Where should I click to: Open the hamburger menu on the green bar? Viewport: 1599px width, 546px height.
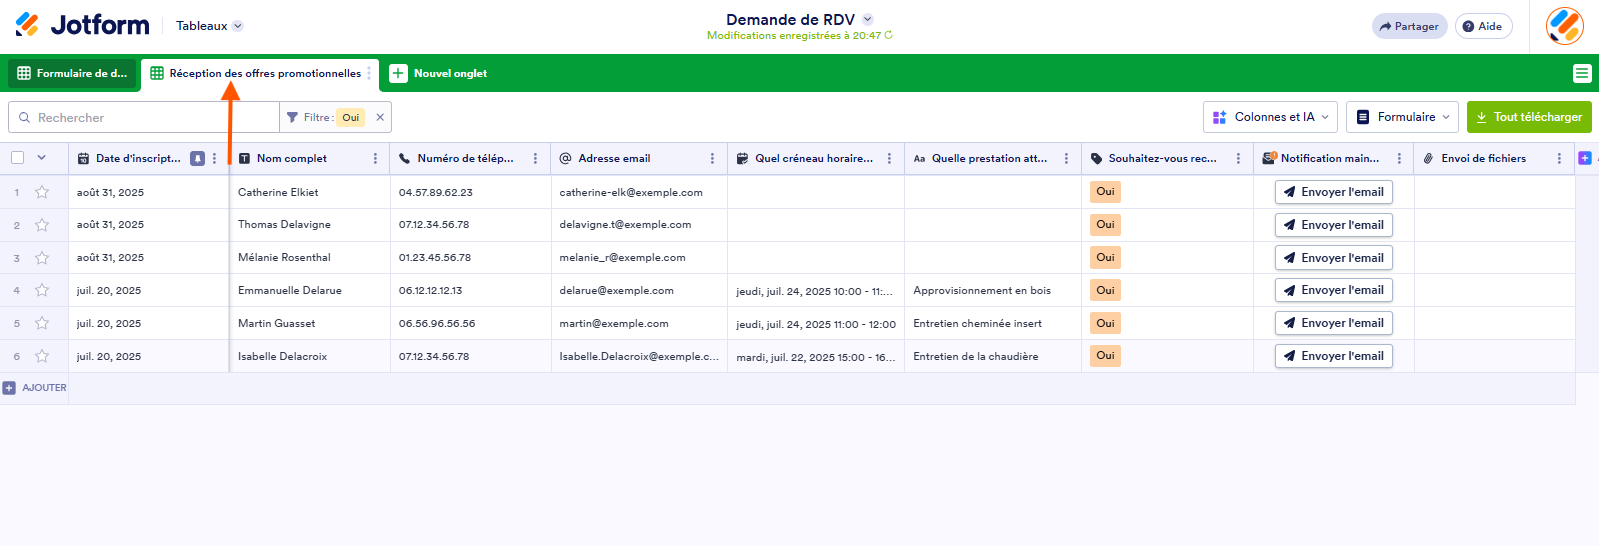pos(1581,73)
